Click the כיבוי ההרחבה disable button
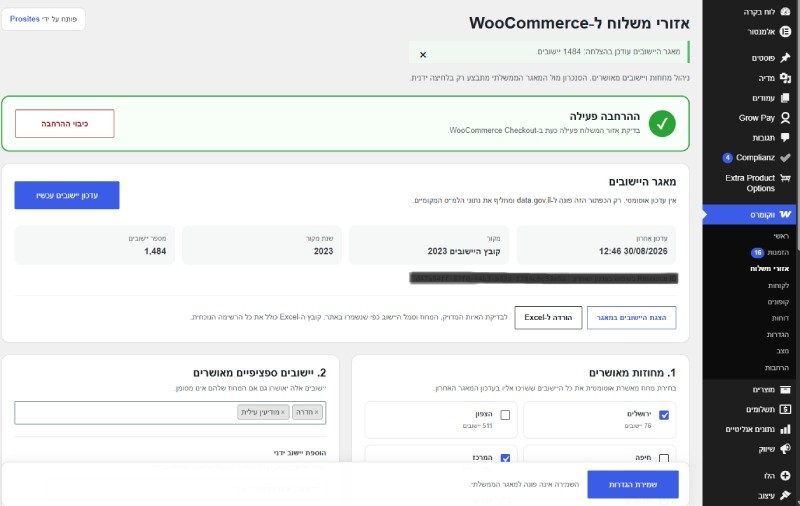Screen dimensions: 800x506 point(65,123)
